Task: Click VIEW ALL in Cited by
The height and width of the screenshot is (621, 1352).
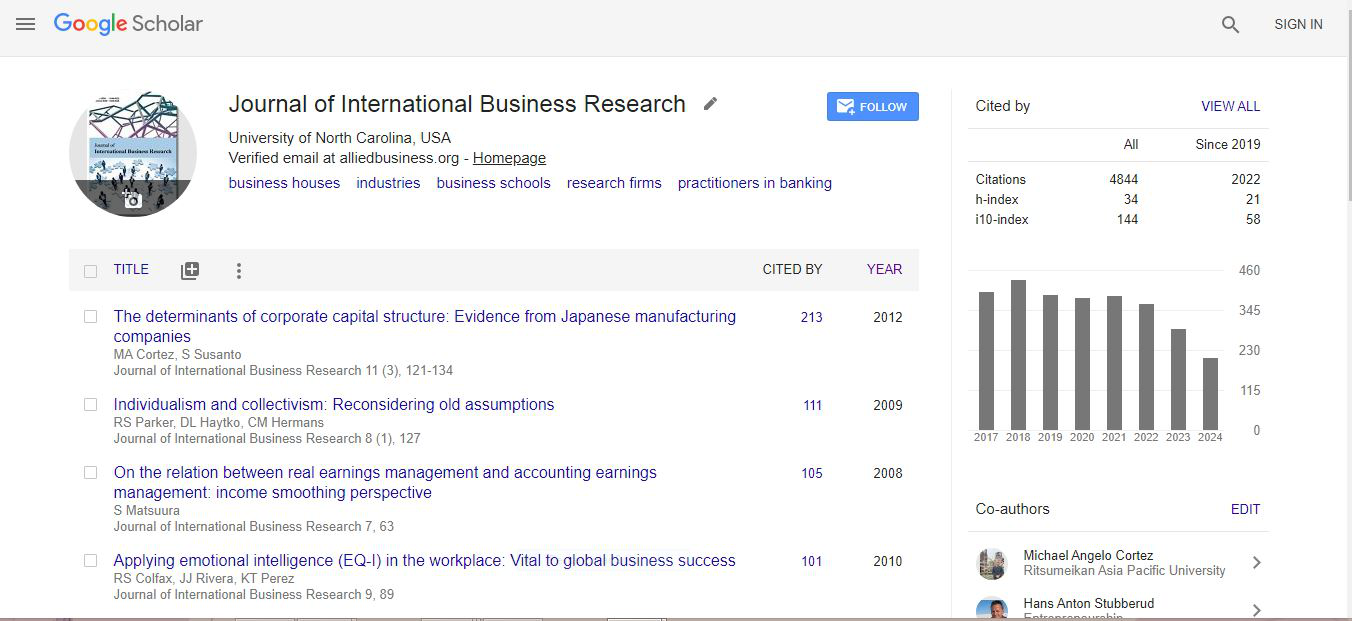Action: 1230,106
